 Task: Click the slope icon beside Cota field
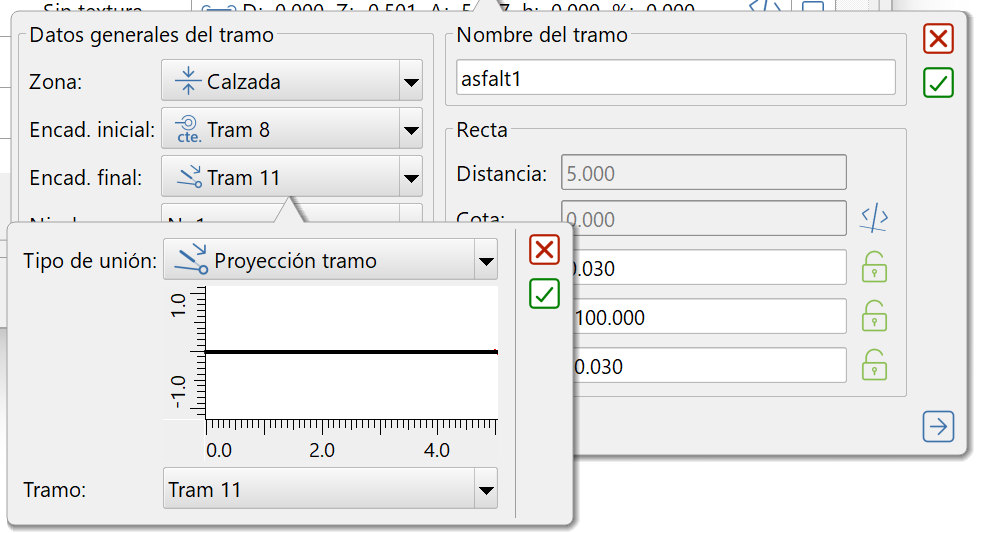875,218
